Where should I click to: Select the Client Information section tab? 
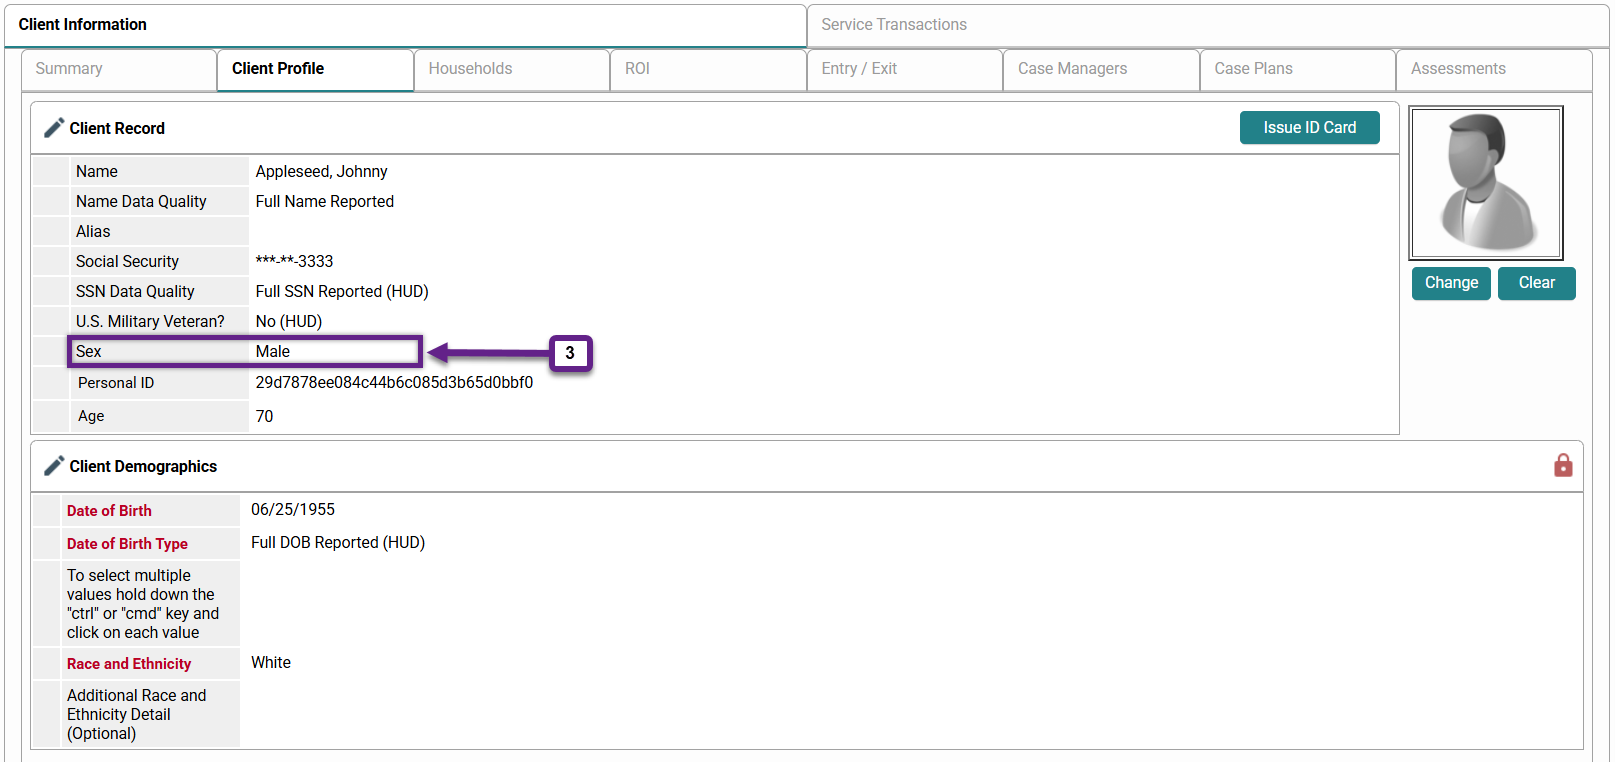point(83,25)
